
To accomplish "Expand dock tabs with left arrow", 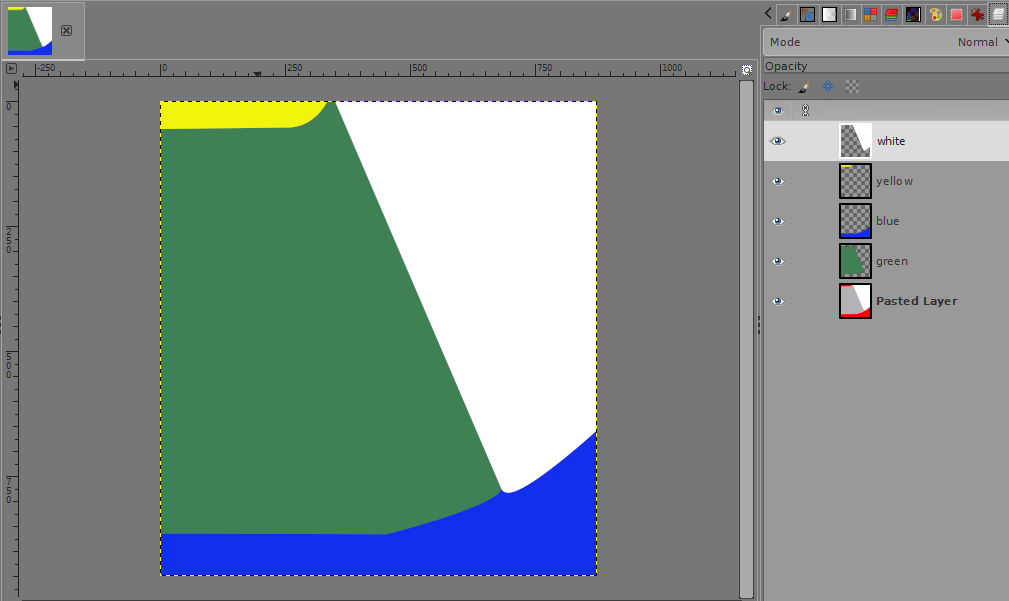I will pyautogui.click(x=767, y=13).
